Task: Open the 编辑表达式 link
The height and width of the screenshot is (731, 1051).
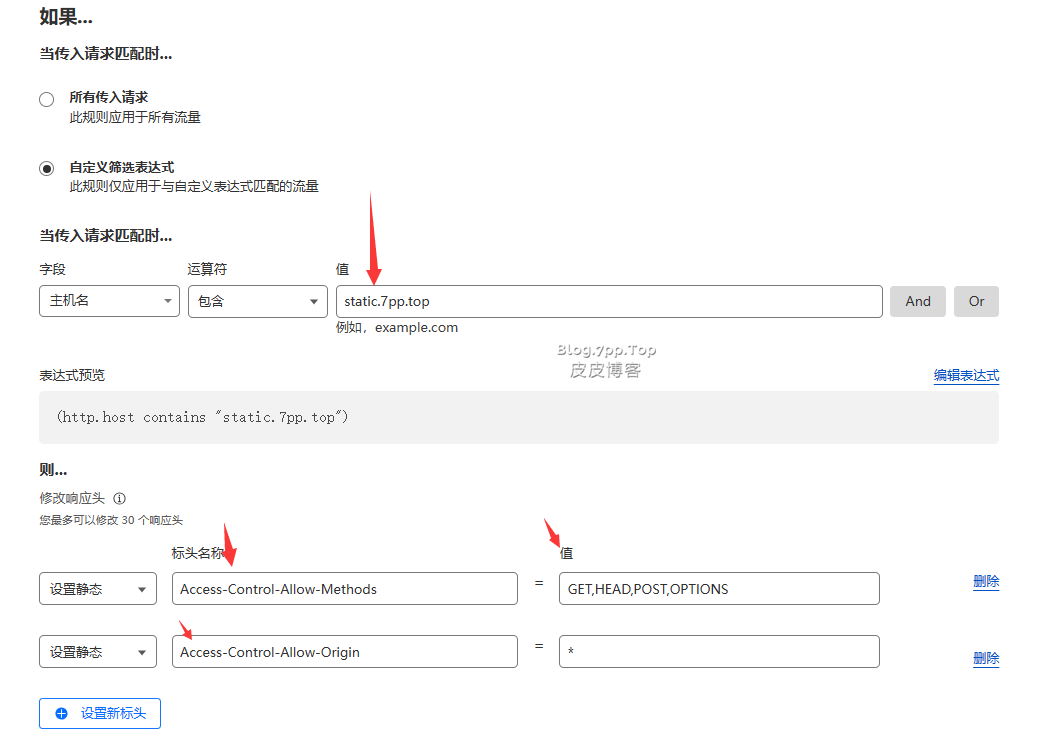Action: [x=966, y=376]
